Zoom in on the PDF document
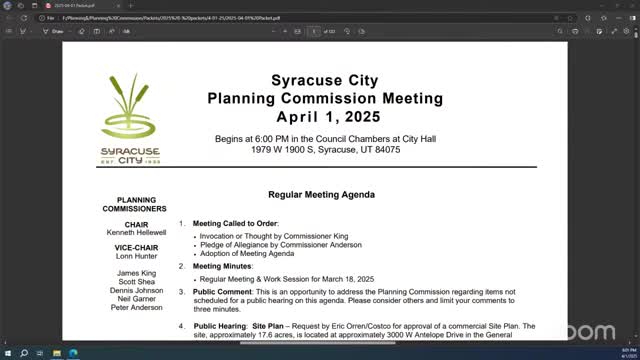 tap(285, 31)
